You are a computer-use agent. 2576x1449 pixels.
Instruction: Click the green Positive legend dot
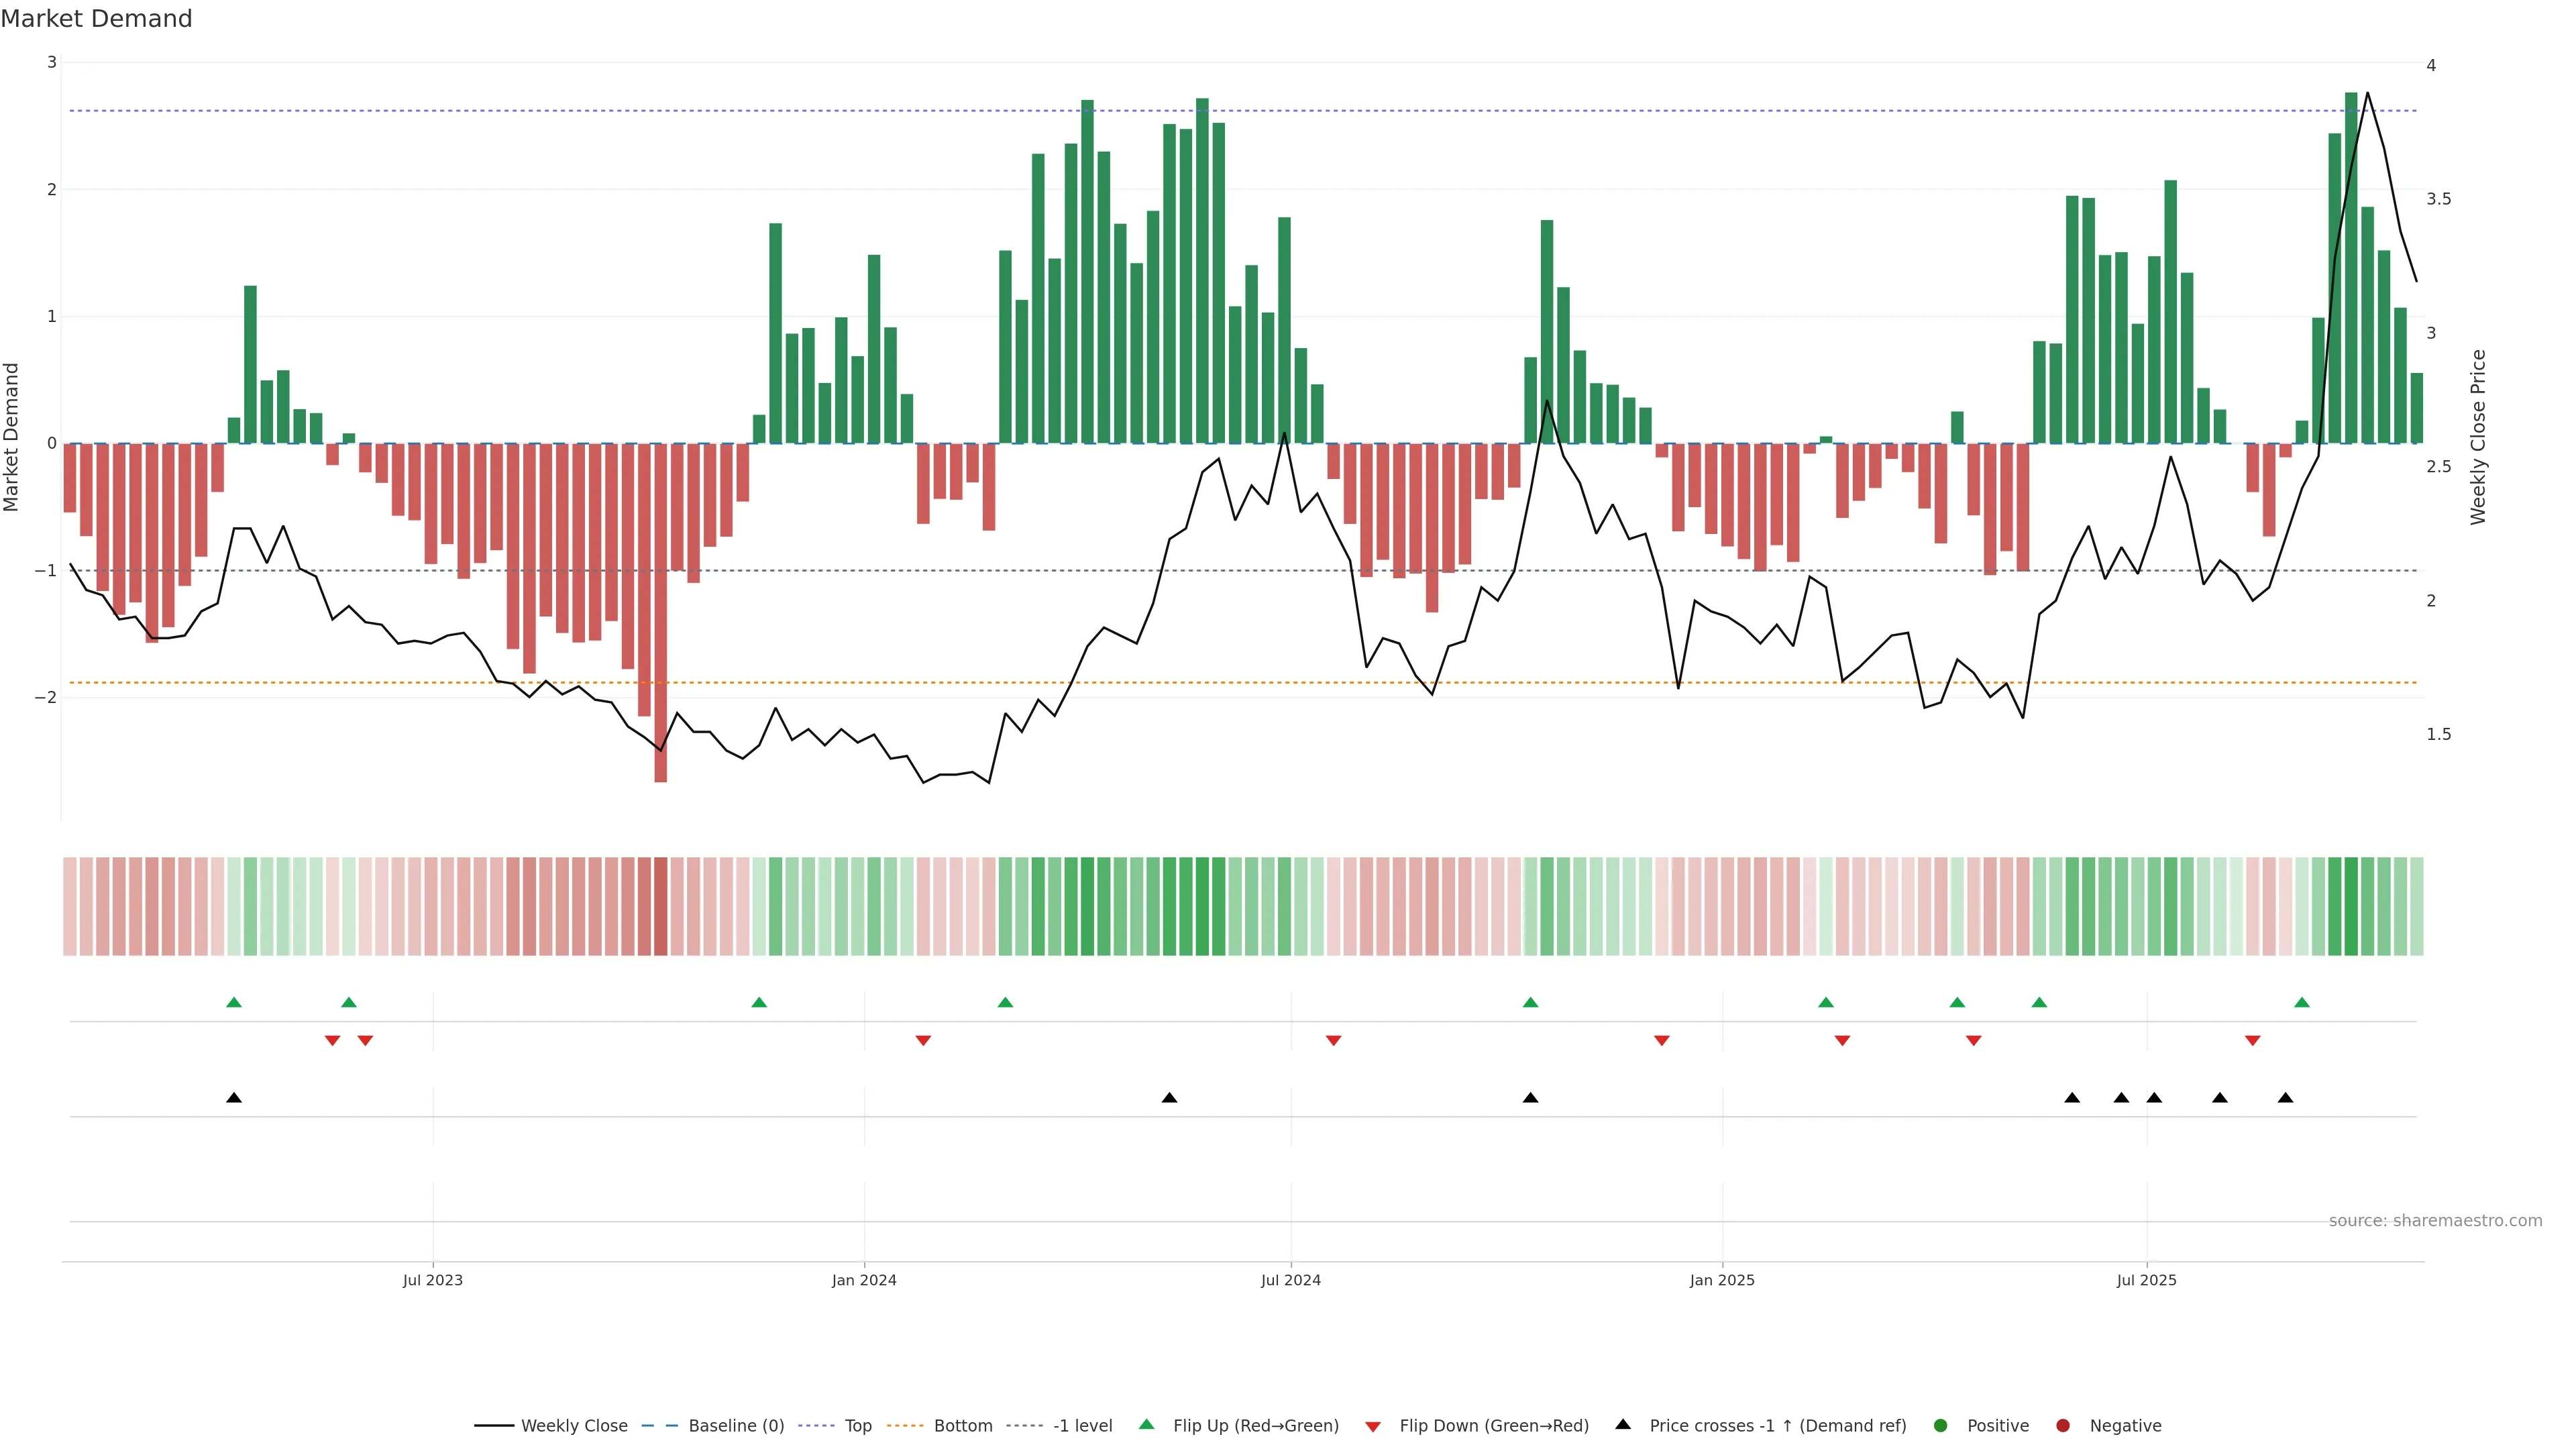pos(1941,1425)
